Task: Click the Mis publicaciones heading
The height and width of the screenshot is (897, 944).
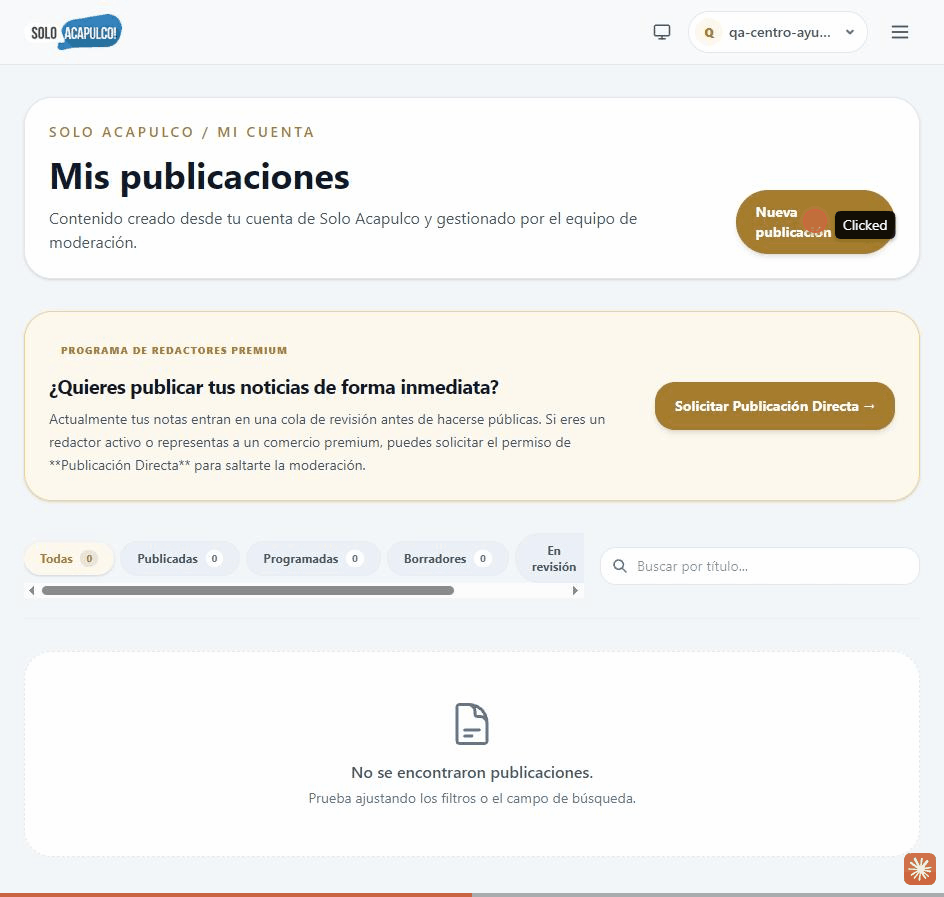Action: (x=199, y=177)
